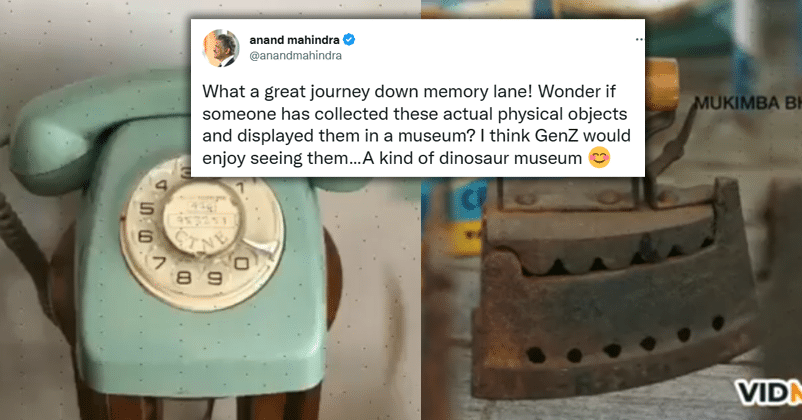Open the tweet's three-dot more options menu

click(x=639, y=39)
